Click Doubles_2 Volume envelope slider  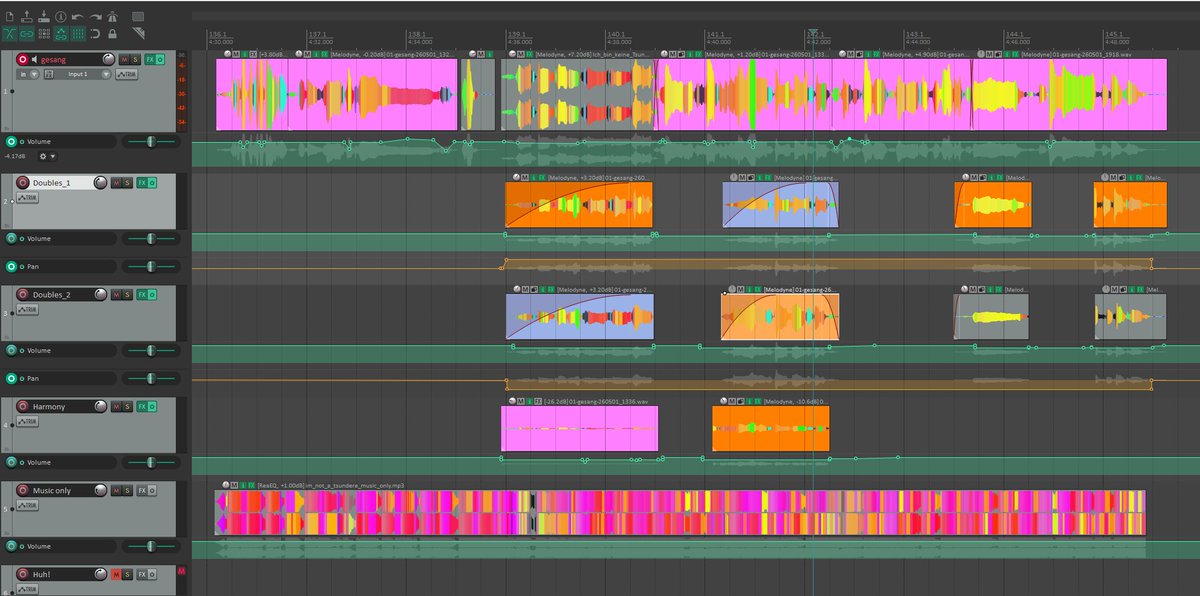(x=151, y=351)
